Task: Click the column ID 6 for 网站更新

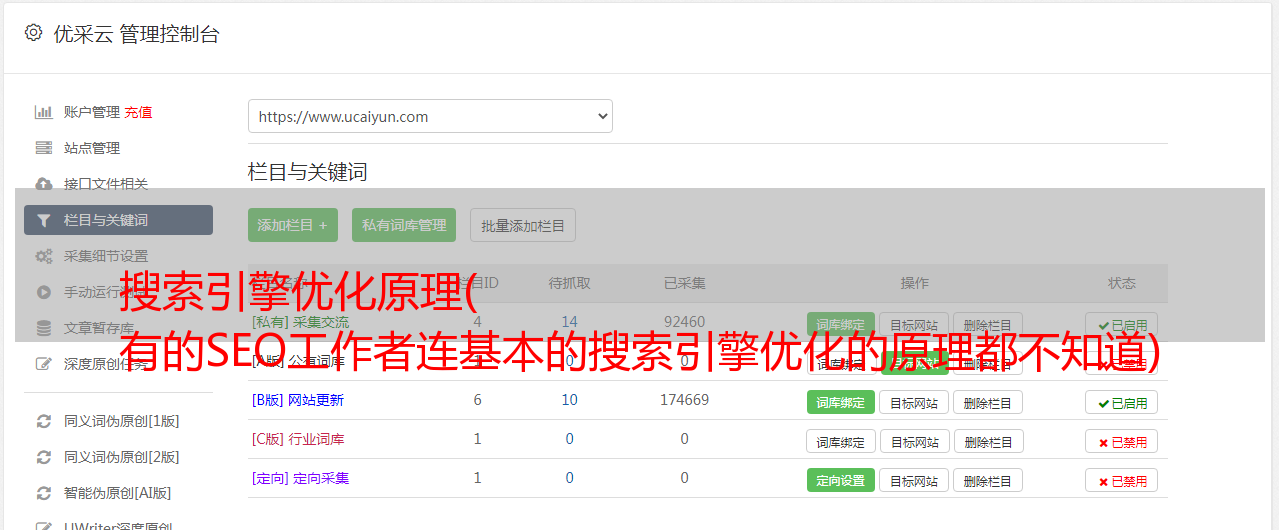Action: coord(477,400)
